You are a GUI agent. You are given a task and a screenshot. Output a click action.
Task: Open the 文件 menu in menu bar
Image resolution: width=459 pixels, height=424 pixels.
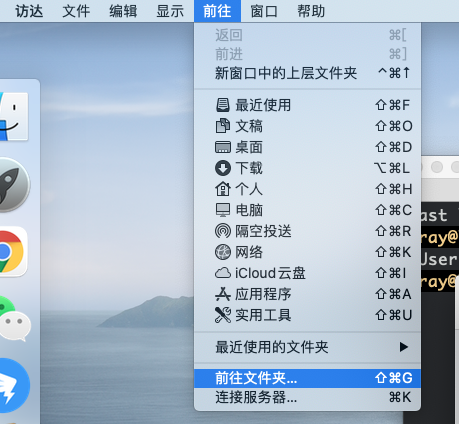(76, 11)
